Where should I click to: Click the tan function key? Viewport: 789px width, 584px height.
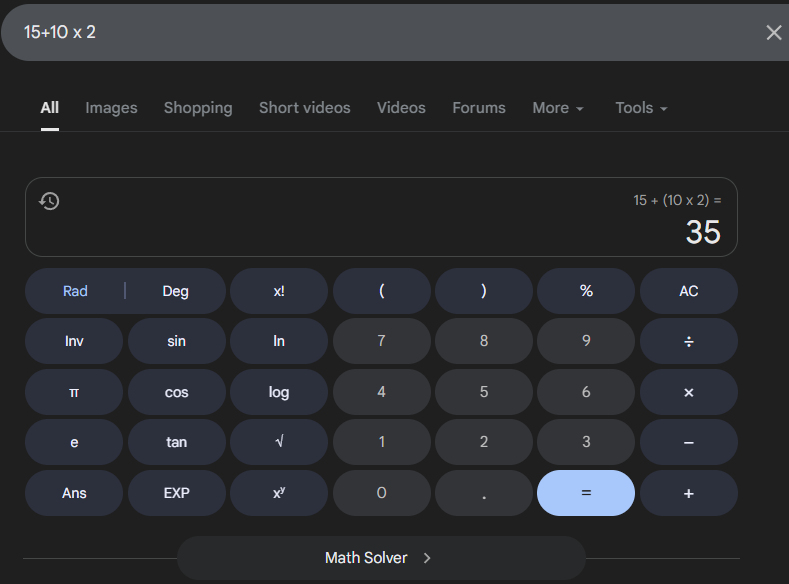[x=177, y=442]
